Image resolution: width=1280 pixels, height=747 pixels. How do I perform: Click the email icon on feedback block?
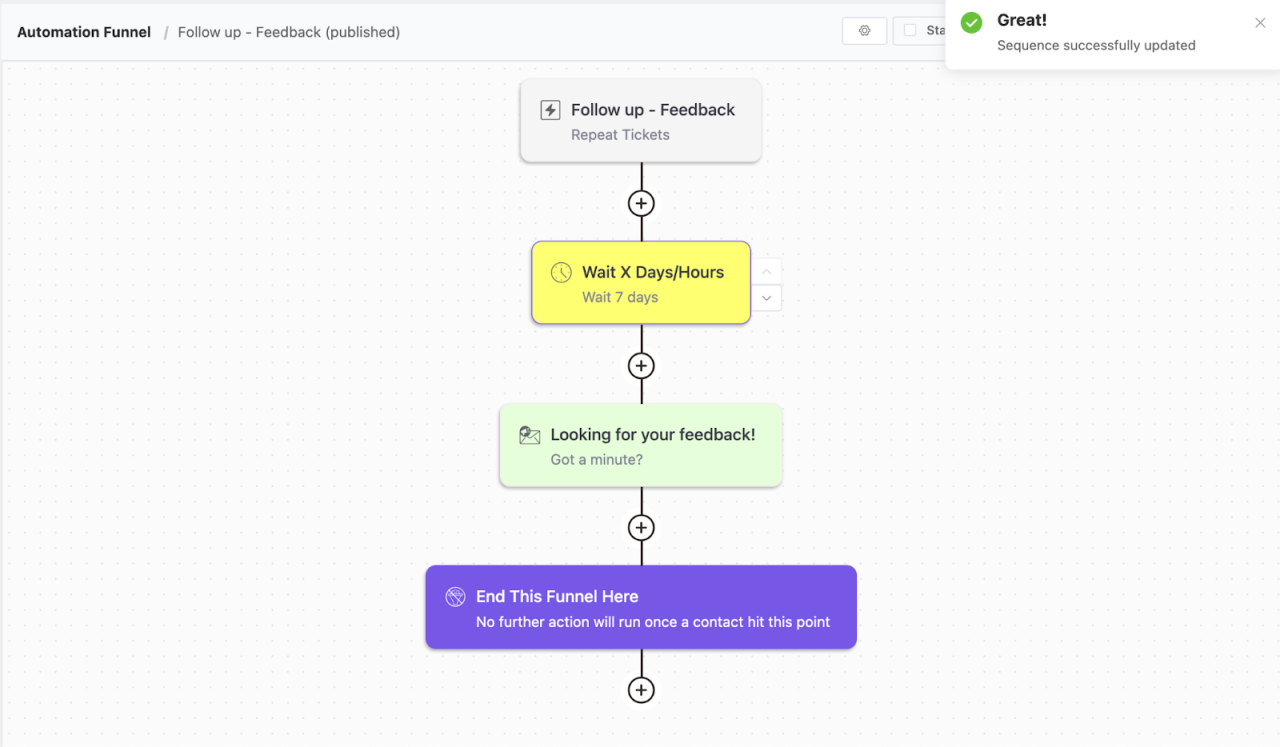click(x=530, y=435)
